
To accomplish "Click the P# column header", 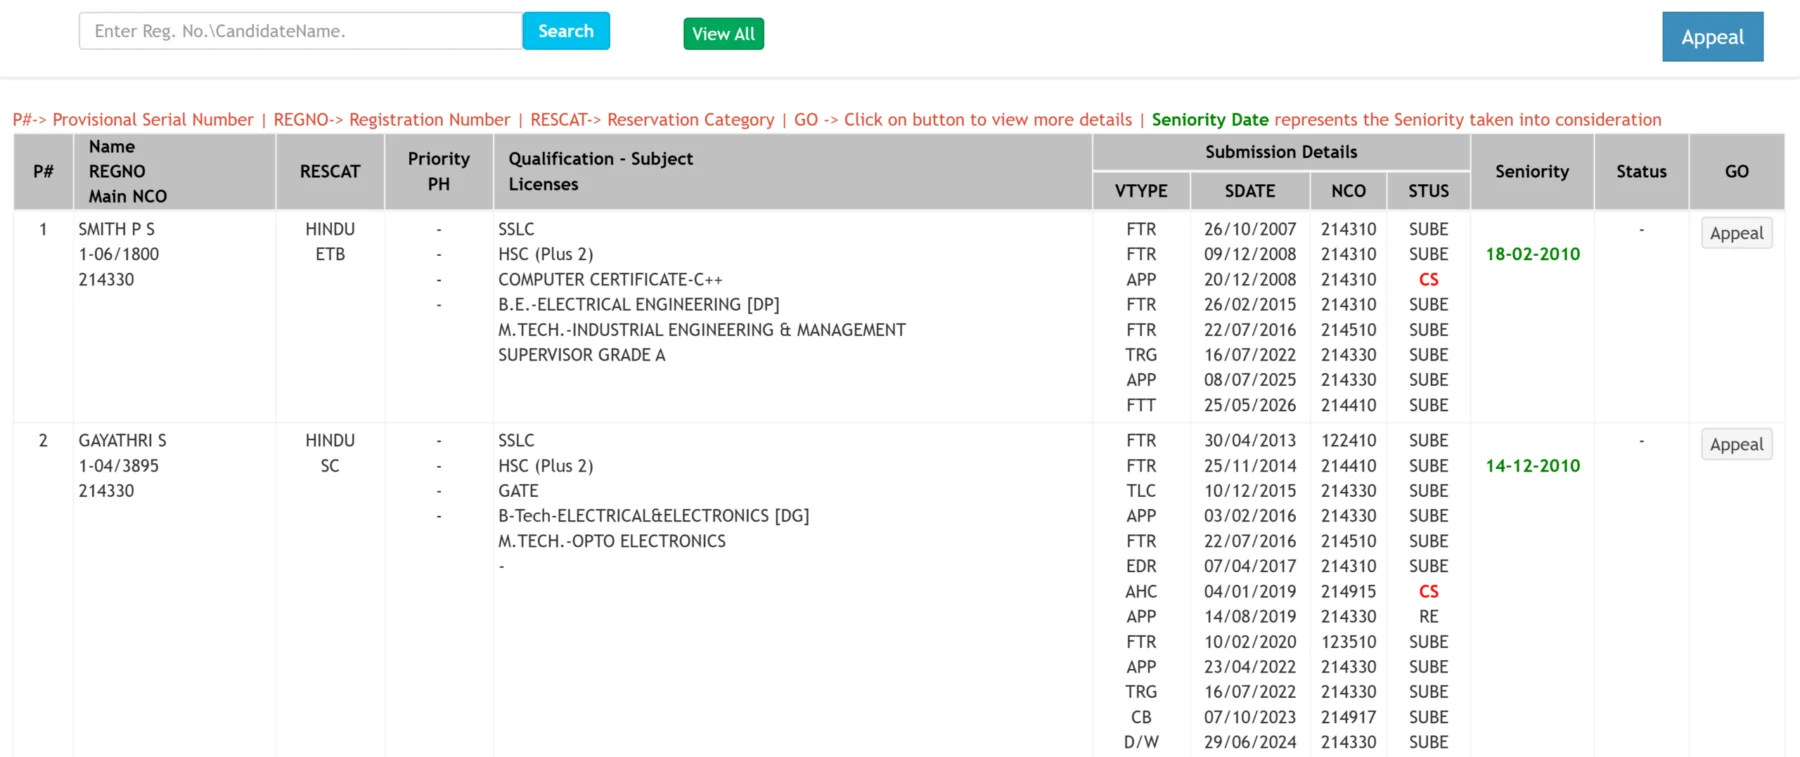I will coord(43,171).
